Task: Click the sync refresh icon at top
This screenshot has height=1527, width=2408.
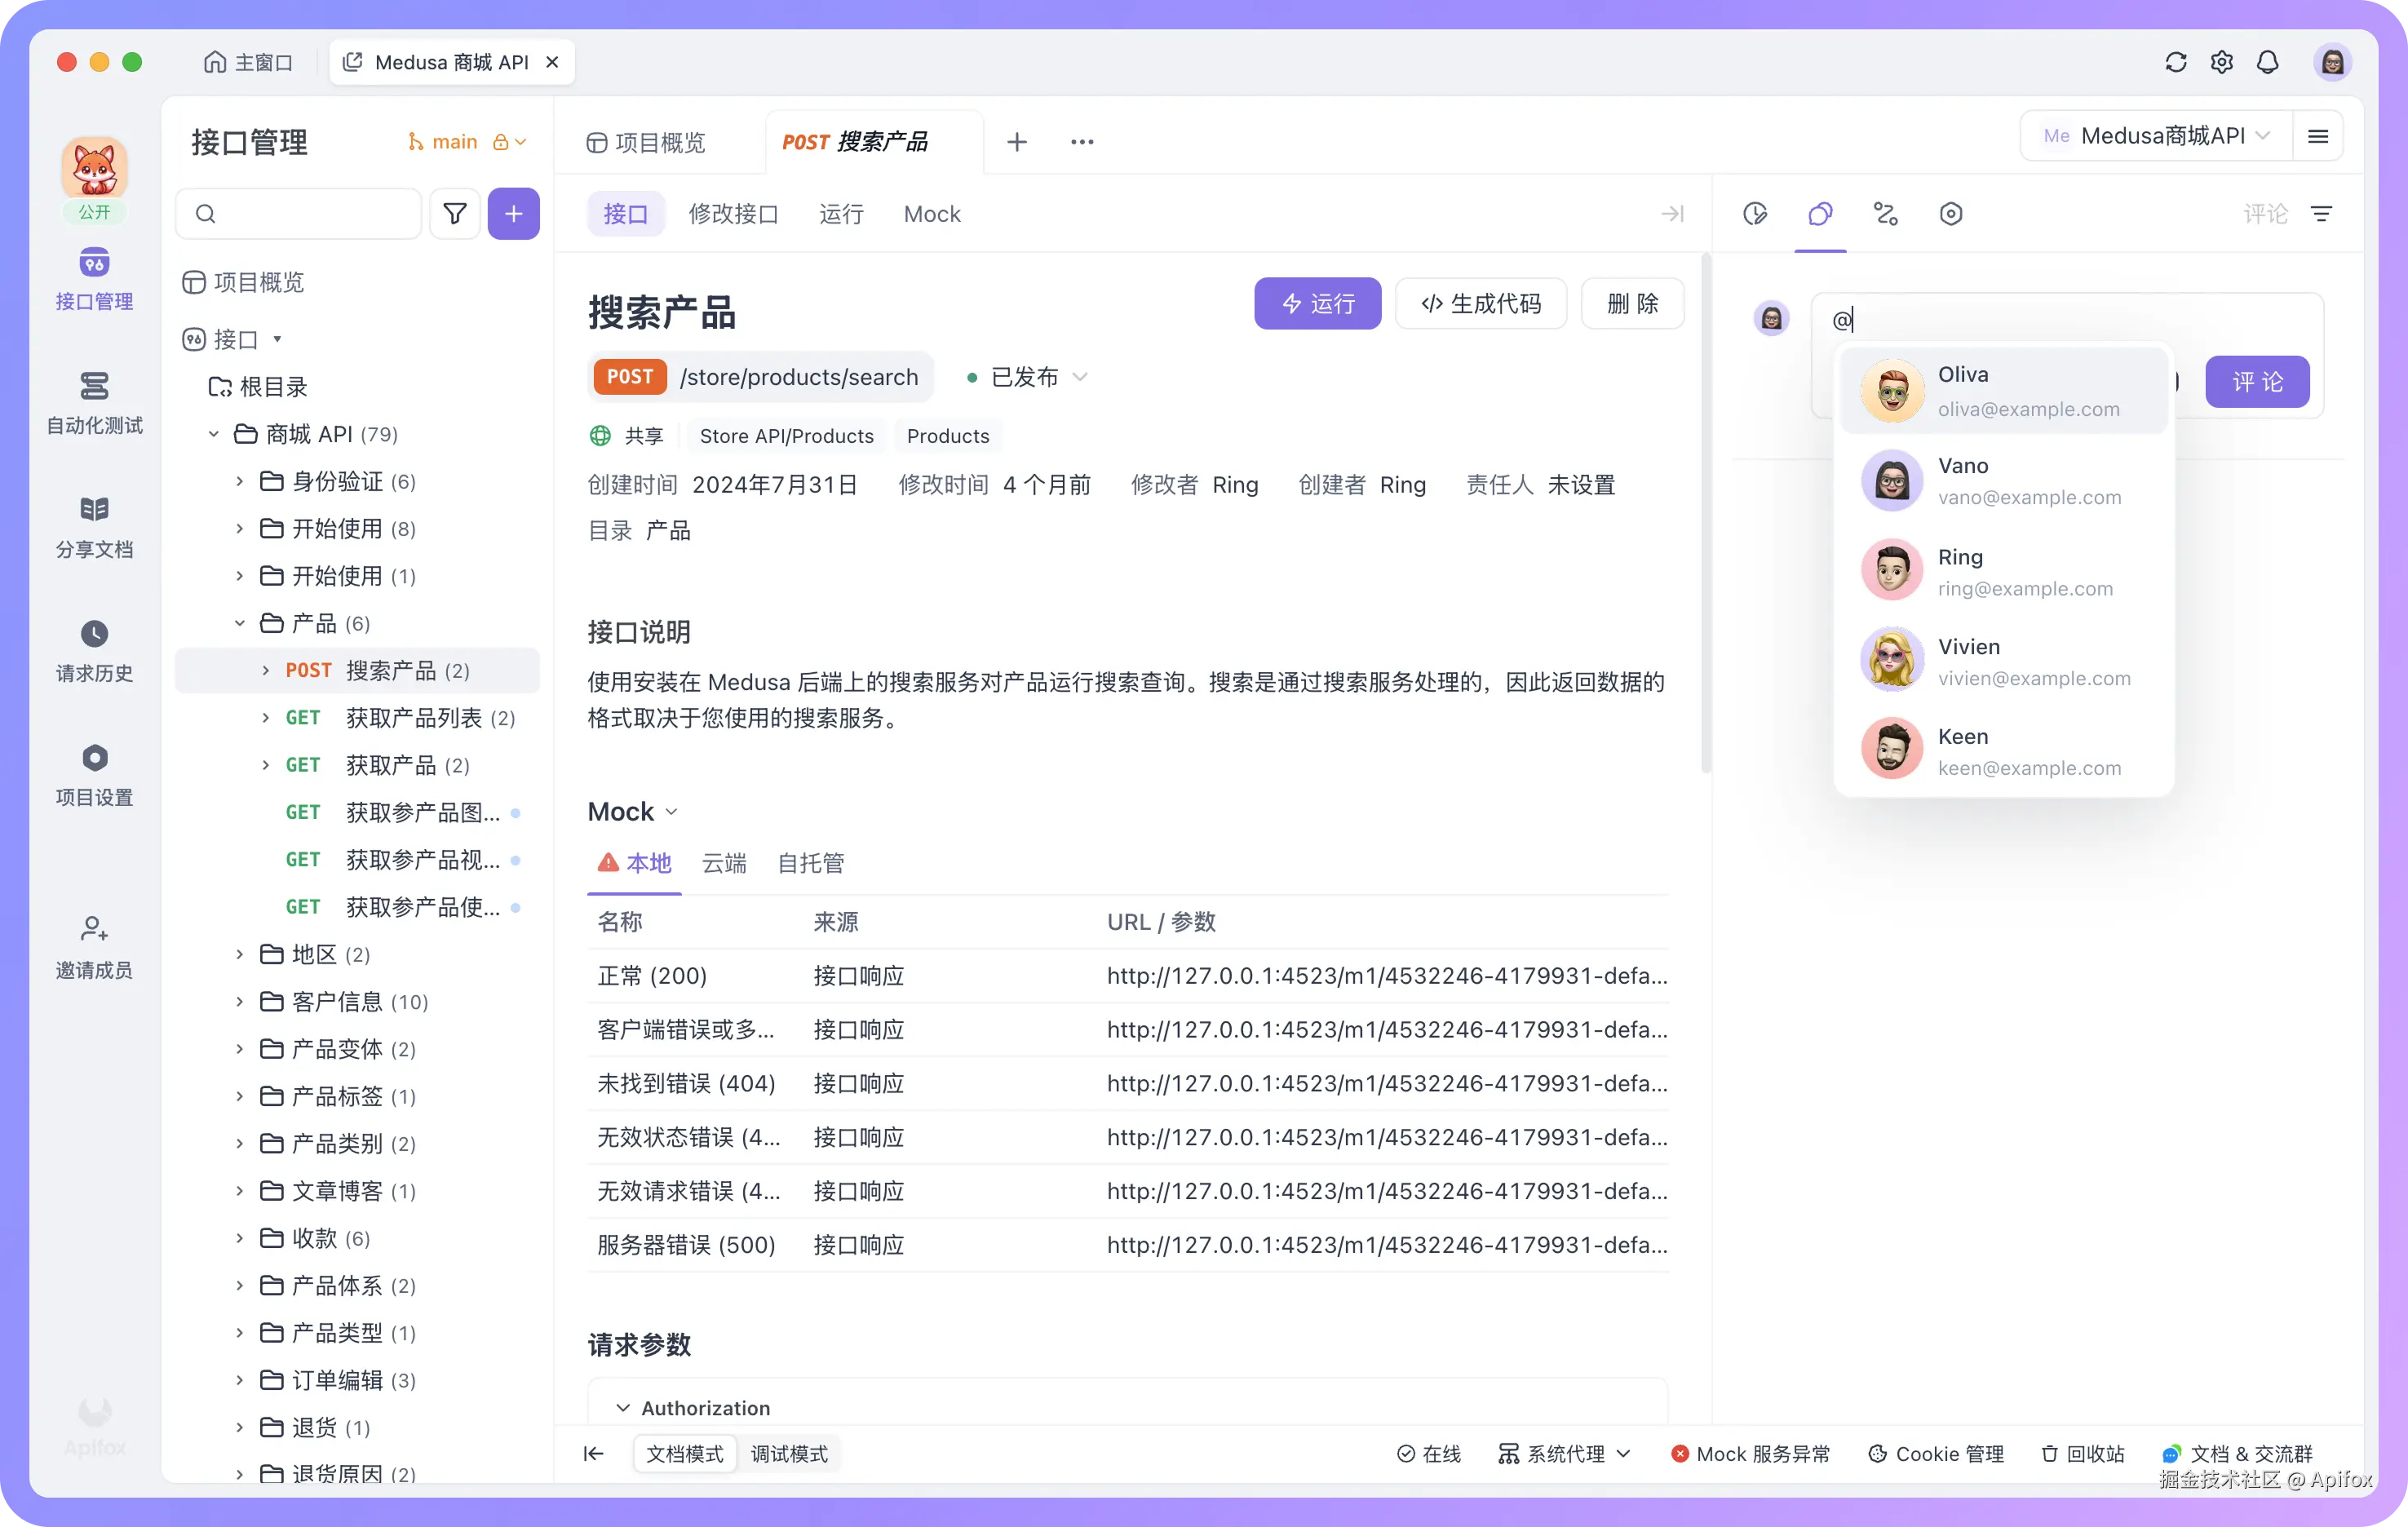Action: (x=2175, y=62)
